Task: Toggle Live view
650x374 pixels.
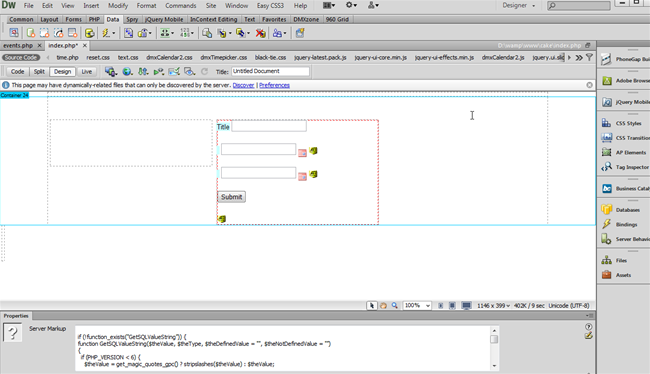Action: point(86,72)
